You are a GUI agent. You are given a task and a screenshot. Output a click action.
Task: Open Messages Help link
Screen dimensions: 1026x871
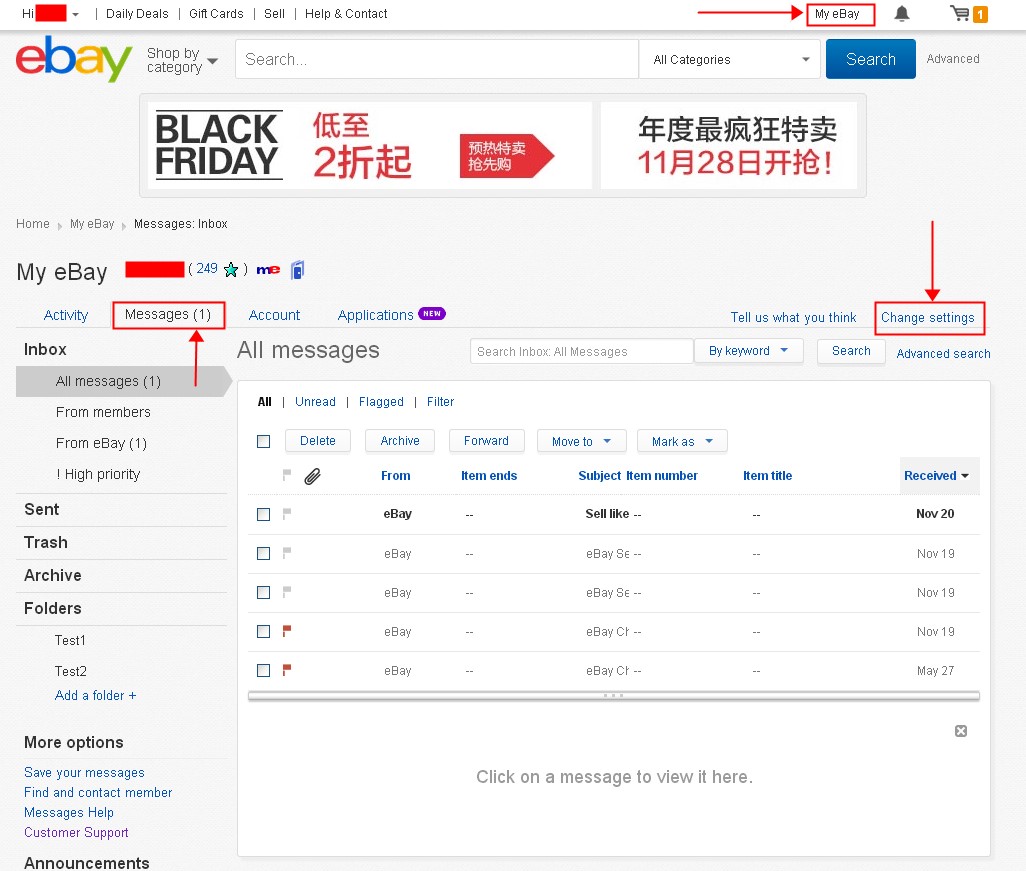click(x=69, y=813)
